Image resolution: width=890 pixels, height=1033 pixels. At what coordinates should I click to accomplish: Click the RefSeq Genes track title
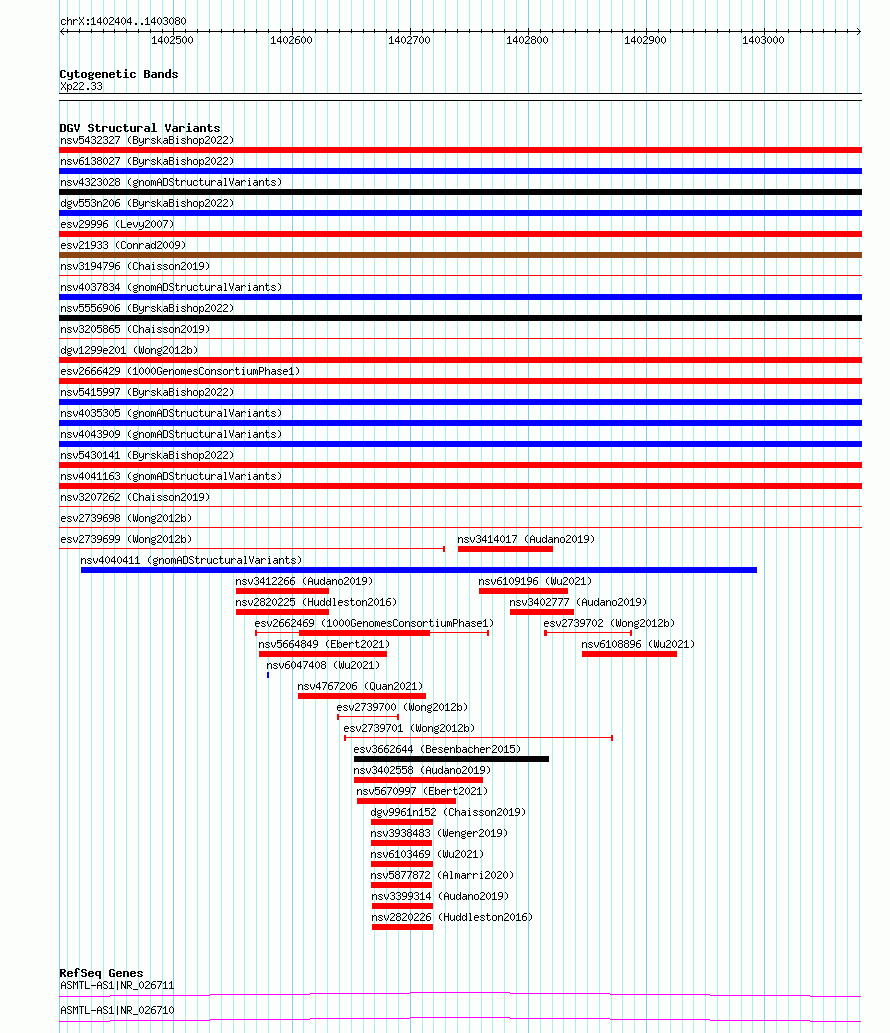[101, 973]
